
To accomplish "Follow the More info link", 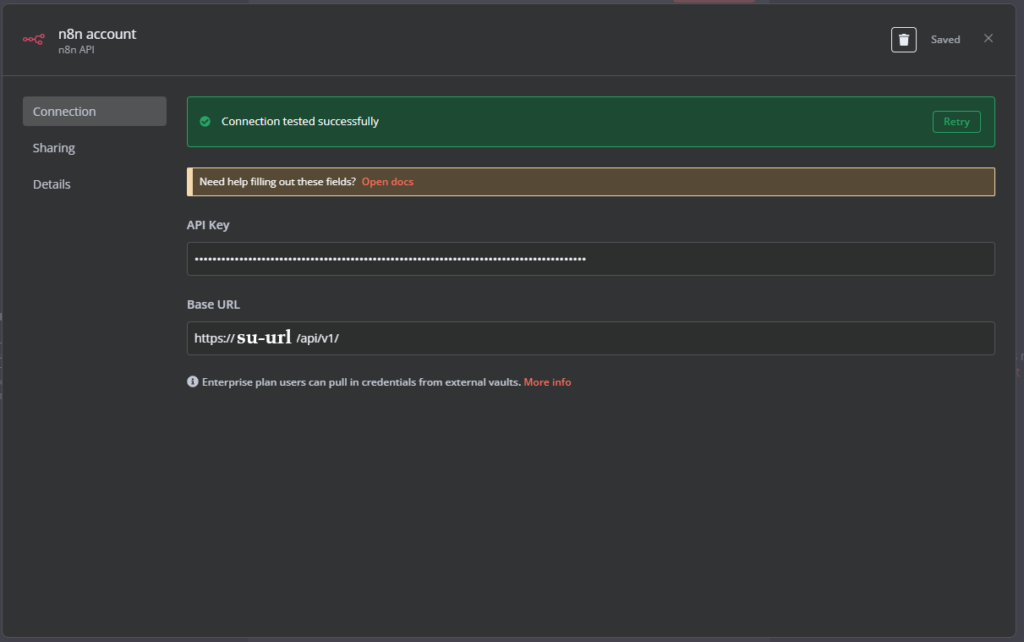I will pyautogui.click(x=547, y=382).
